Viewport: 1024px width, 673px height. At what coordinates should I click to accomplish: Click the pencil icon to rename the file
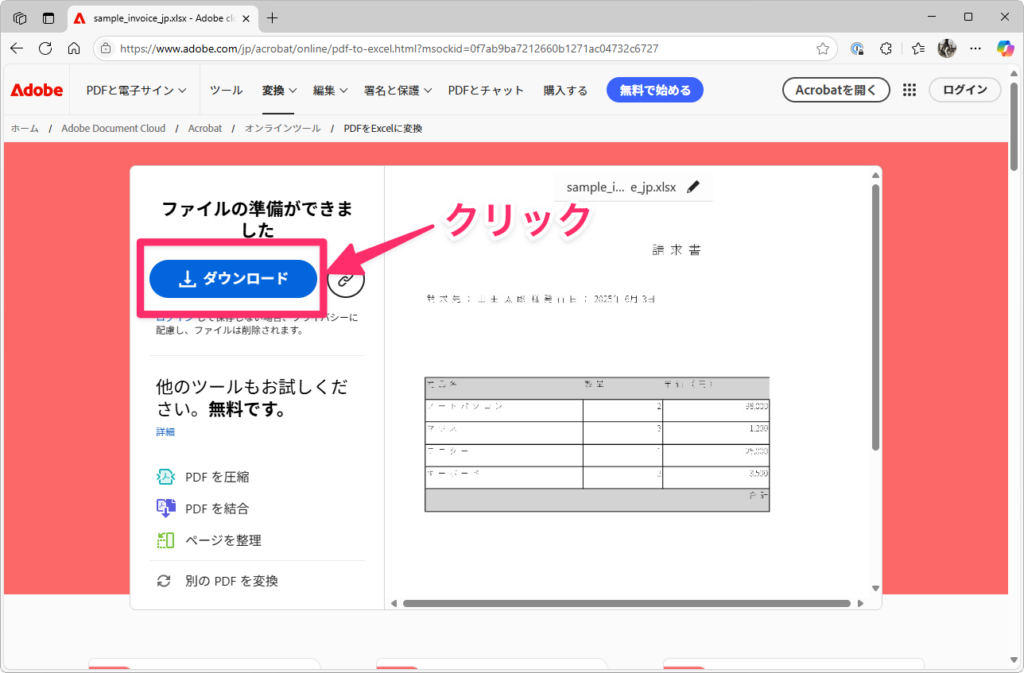(693, 187)
